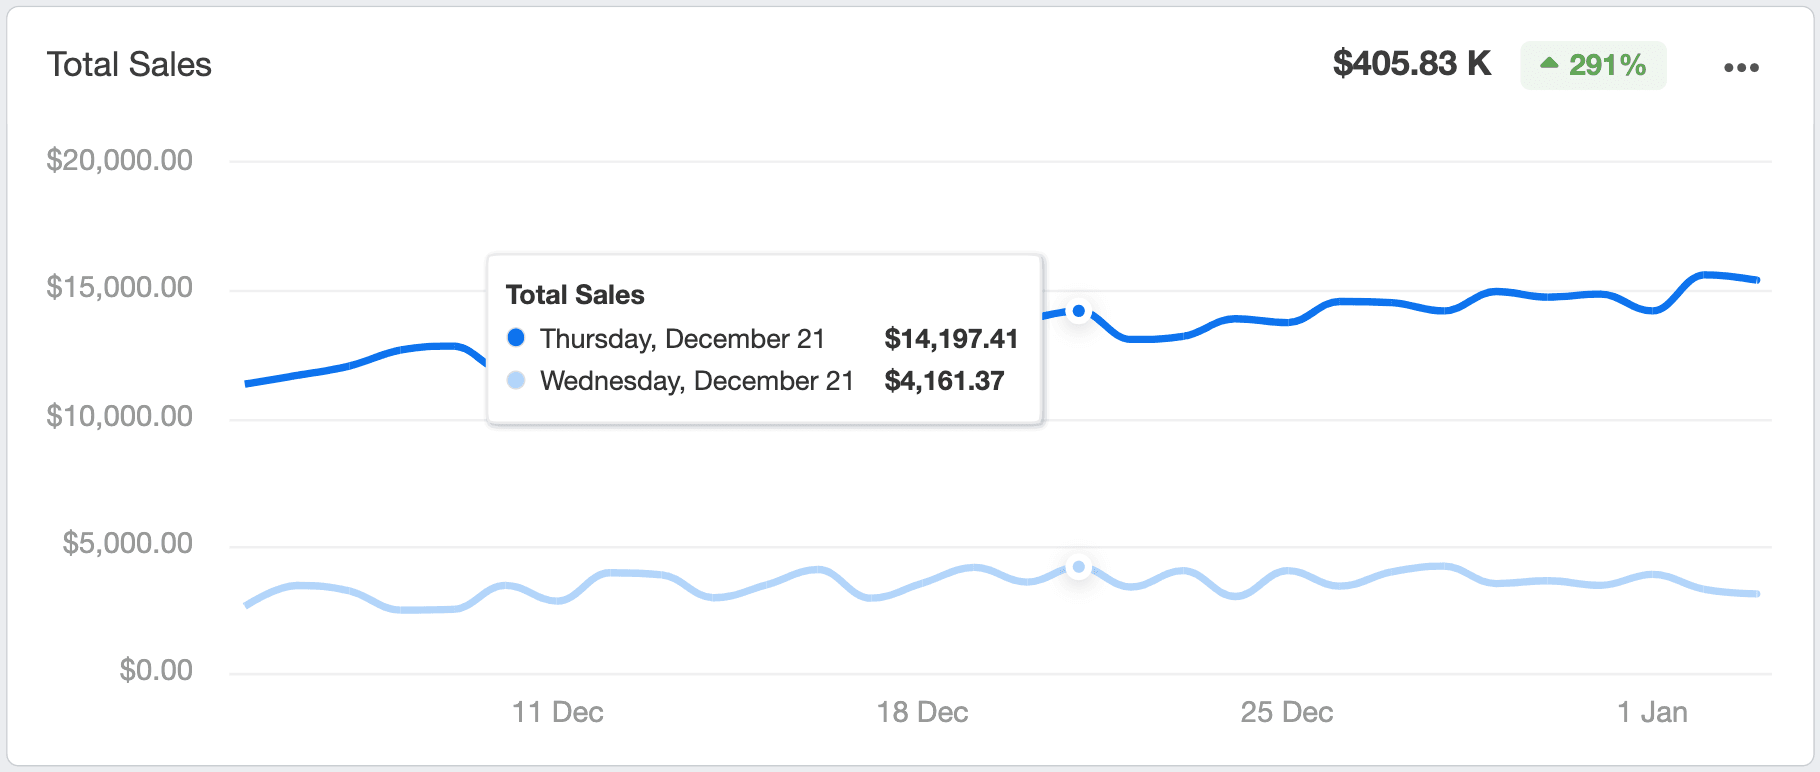Click the $10,000.00 y-axis label
The height and width of the screenshot is (772, 1820).
click(119, 416)
